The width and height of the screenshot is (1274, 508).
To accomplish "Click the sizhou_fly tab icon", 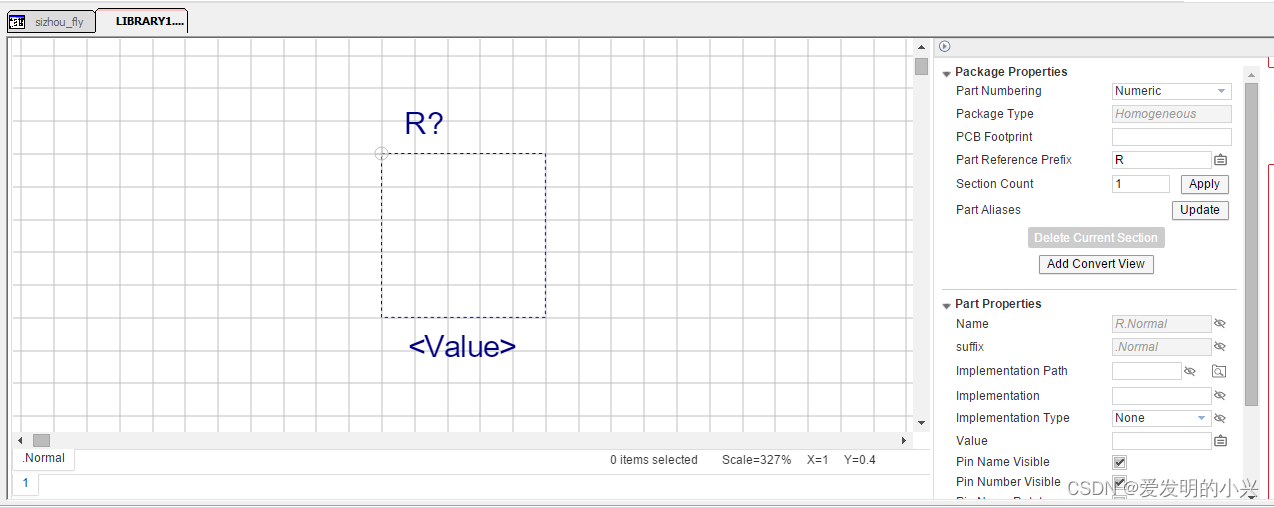I will point(17,22).
